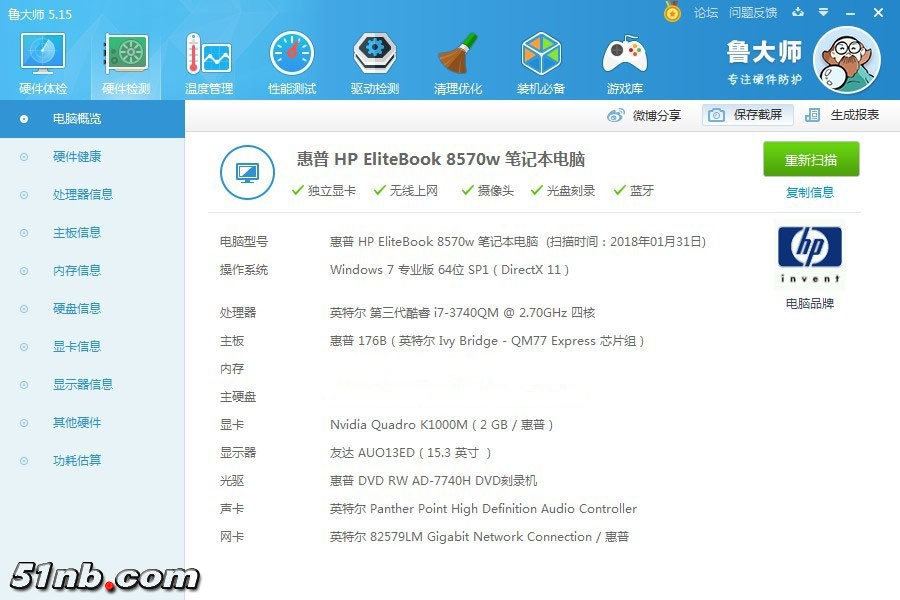
Task: Click the heading 惠普 HP EliteBook 8570w 笔记本电脑
Action: pos(441,159)
